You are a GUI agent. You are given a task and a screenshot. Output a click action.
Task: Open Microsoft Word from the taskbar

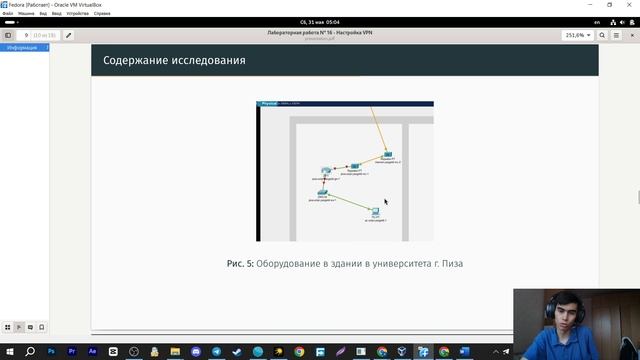[464, 351]
